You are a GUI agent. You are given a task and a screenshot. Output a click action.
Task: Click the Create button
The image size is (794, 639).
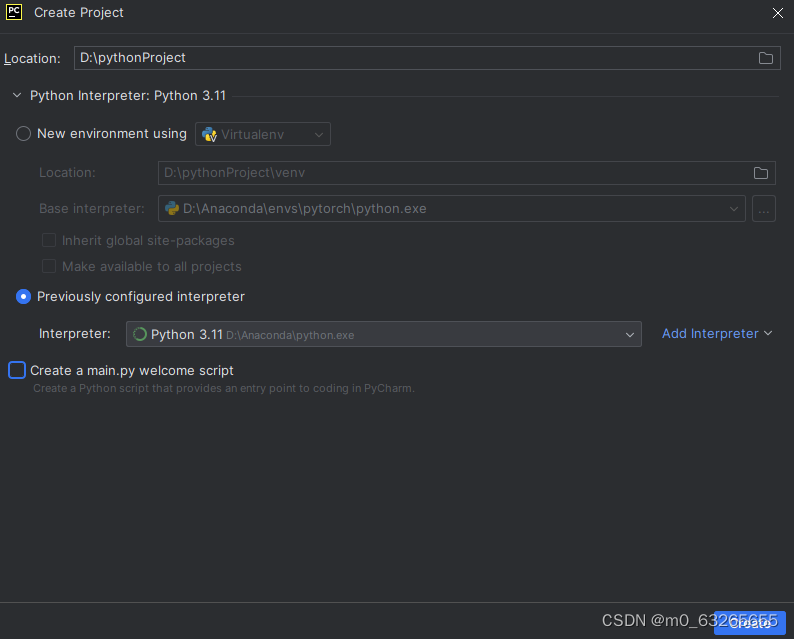[749, 623]
